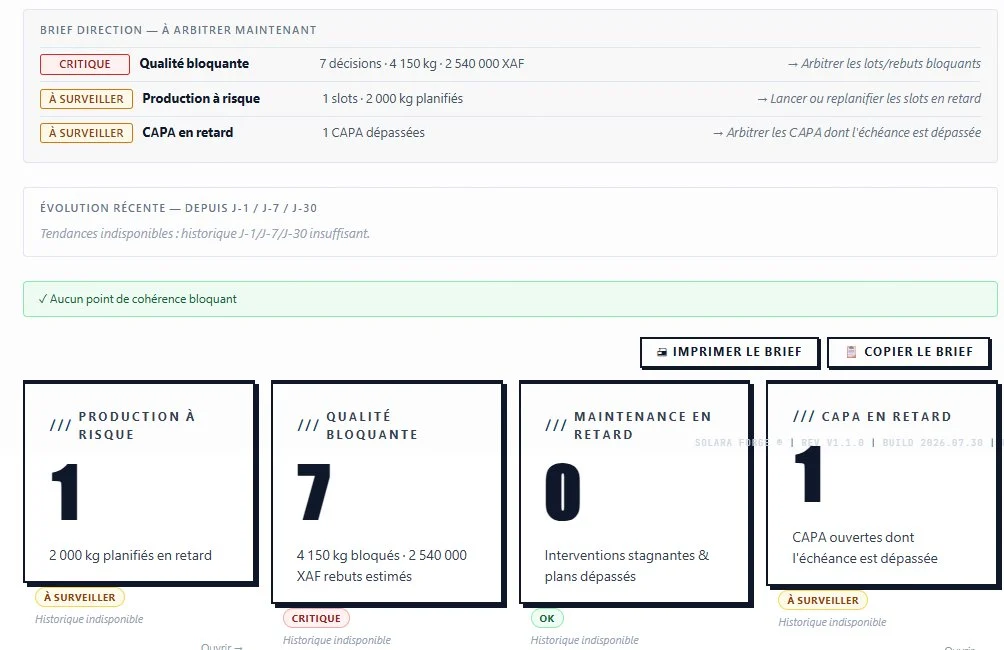Click 'Historique indisponible' under Maintenance en retard card
The width and height of the screenshot is (1004, 650).
[585, 640]
